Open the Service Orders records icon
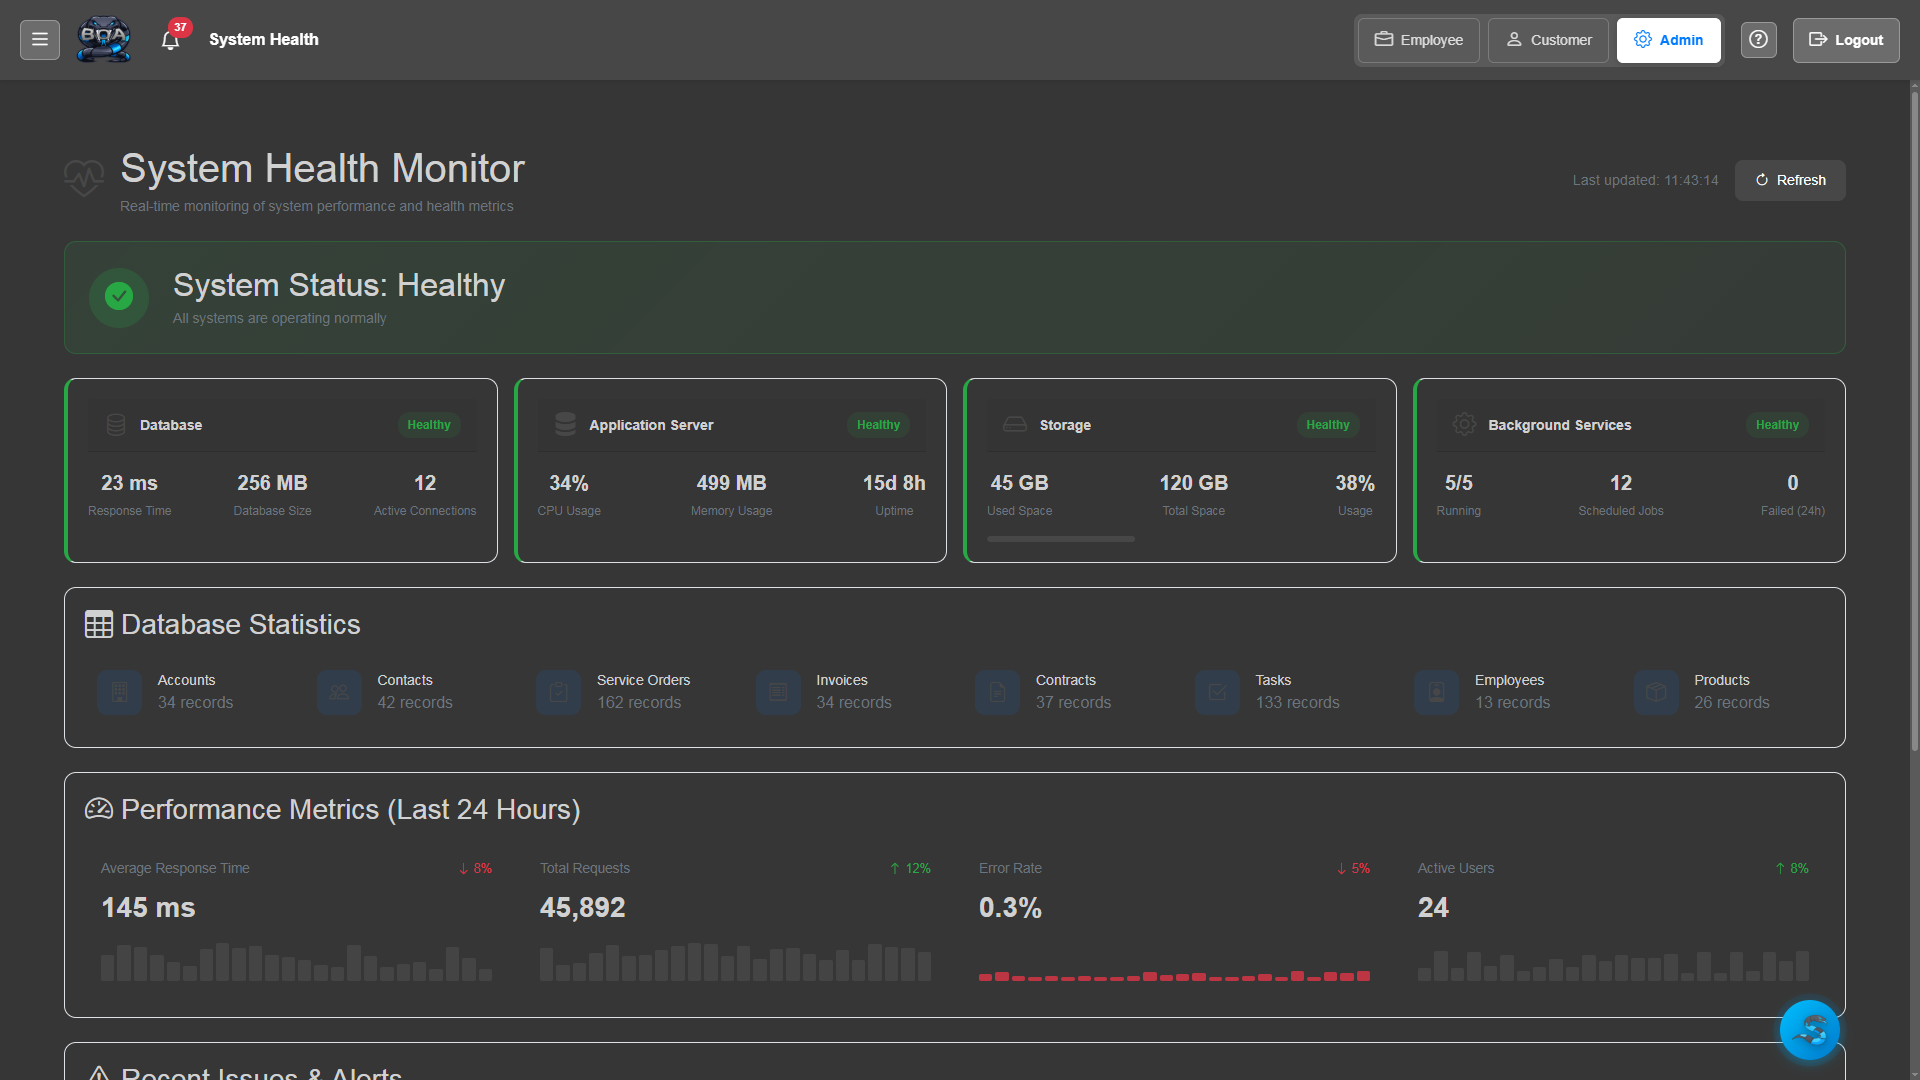Image resolution: width=1920 pixels, height=1080 pixels. 558,692
